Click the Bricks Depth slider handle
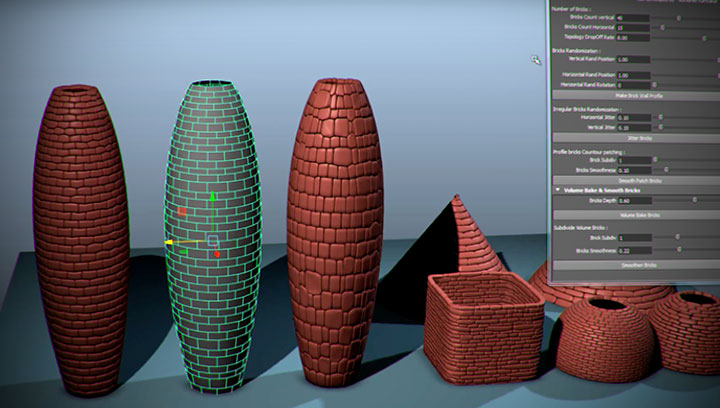 point(694,200)
